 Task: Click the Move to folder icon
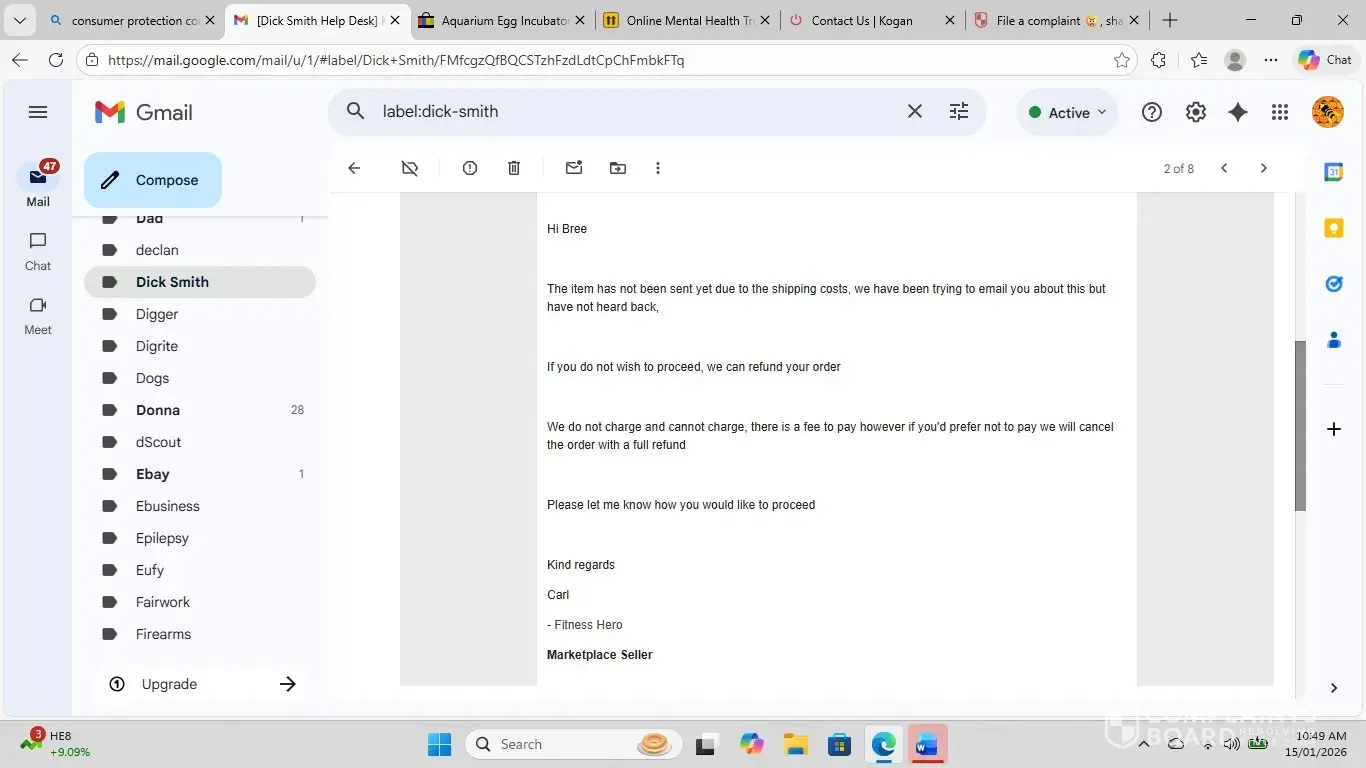(618, 168)
